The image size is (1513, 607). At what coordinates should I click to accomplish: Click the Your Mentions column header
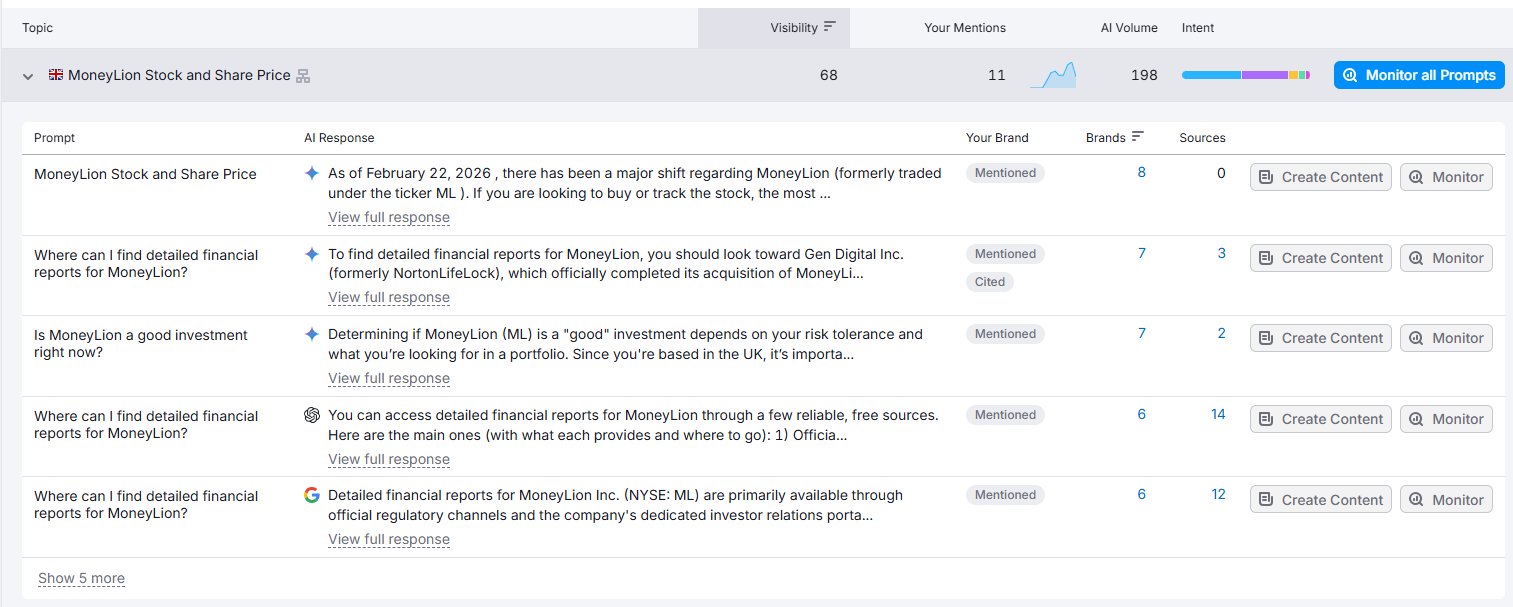pyautogui.click(x=965, y=28)
